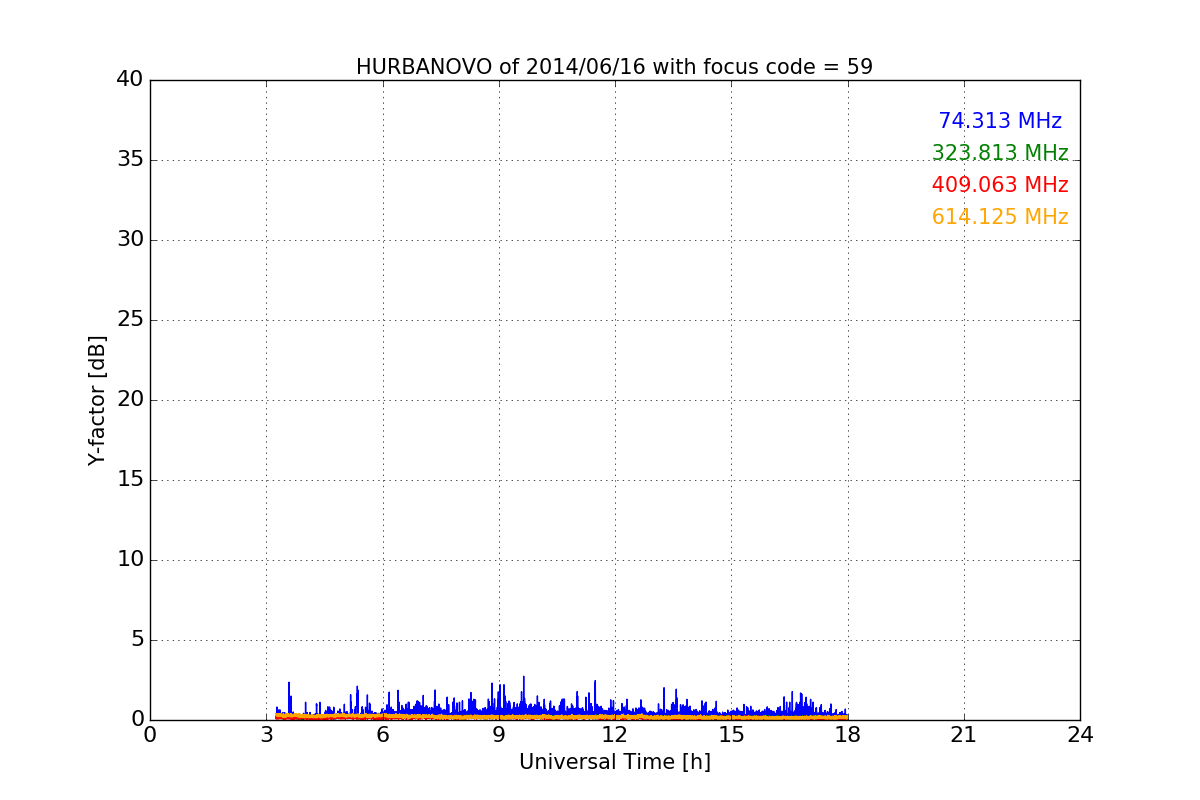Click the plot title 'HURBANOVO of 2014/06/16'
Image resolution: width=1200 pixels, height=800 pixels.
point(501,67)
